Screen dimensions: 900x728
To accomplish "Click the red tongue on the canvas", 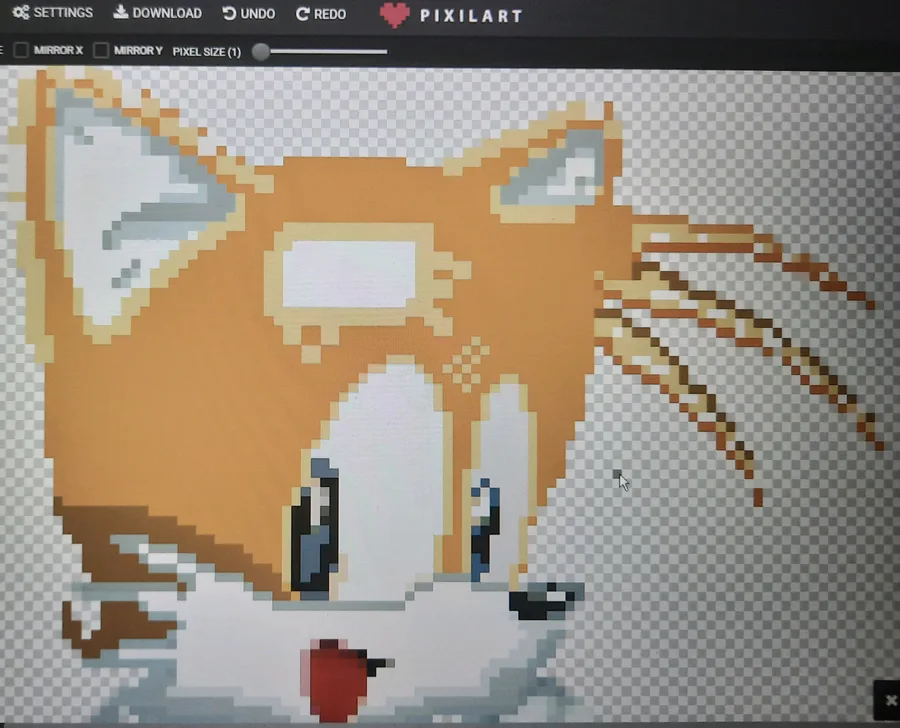I will pos(333,680).
